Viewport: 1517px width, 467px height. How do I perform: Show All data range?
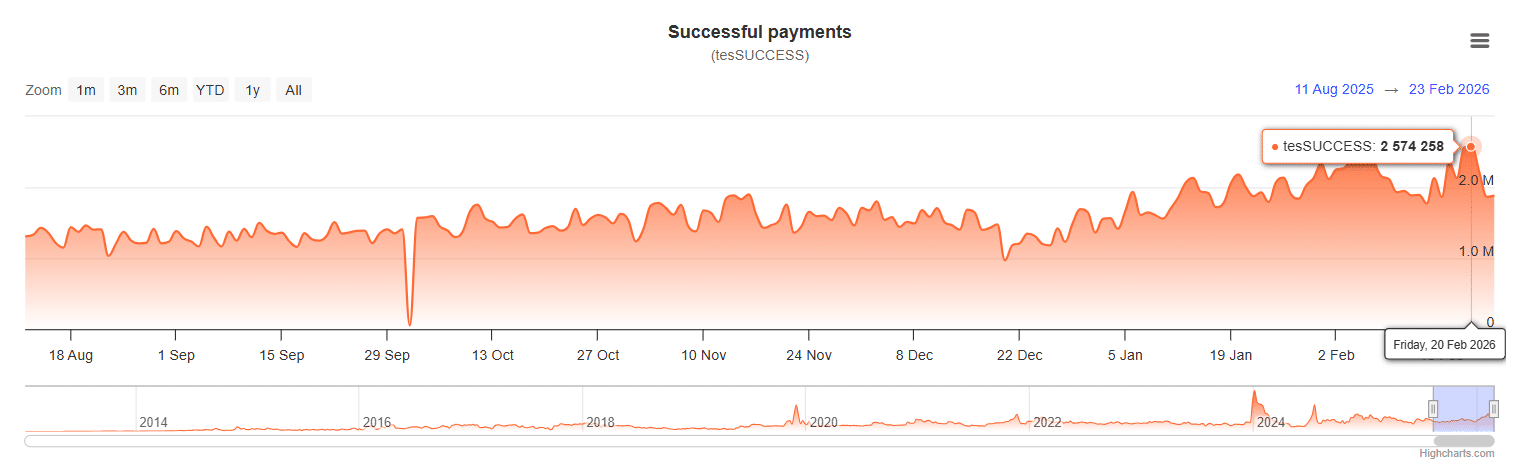click(x=293, y=90)
